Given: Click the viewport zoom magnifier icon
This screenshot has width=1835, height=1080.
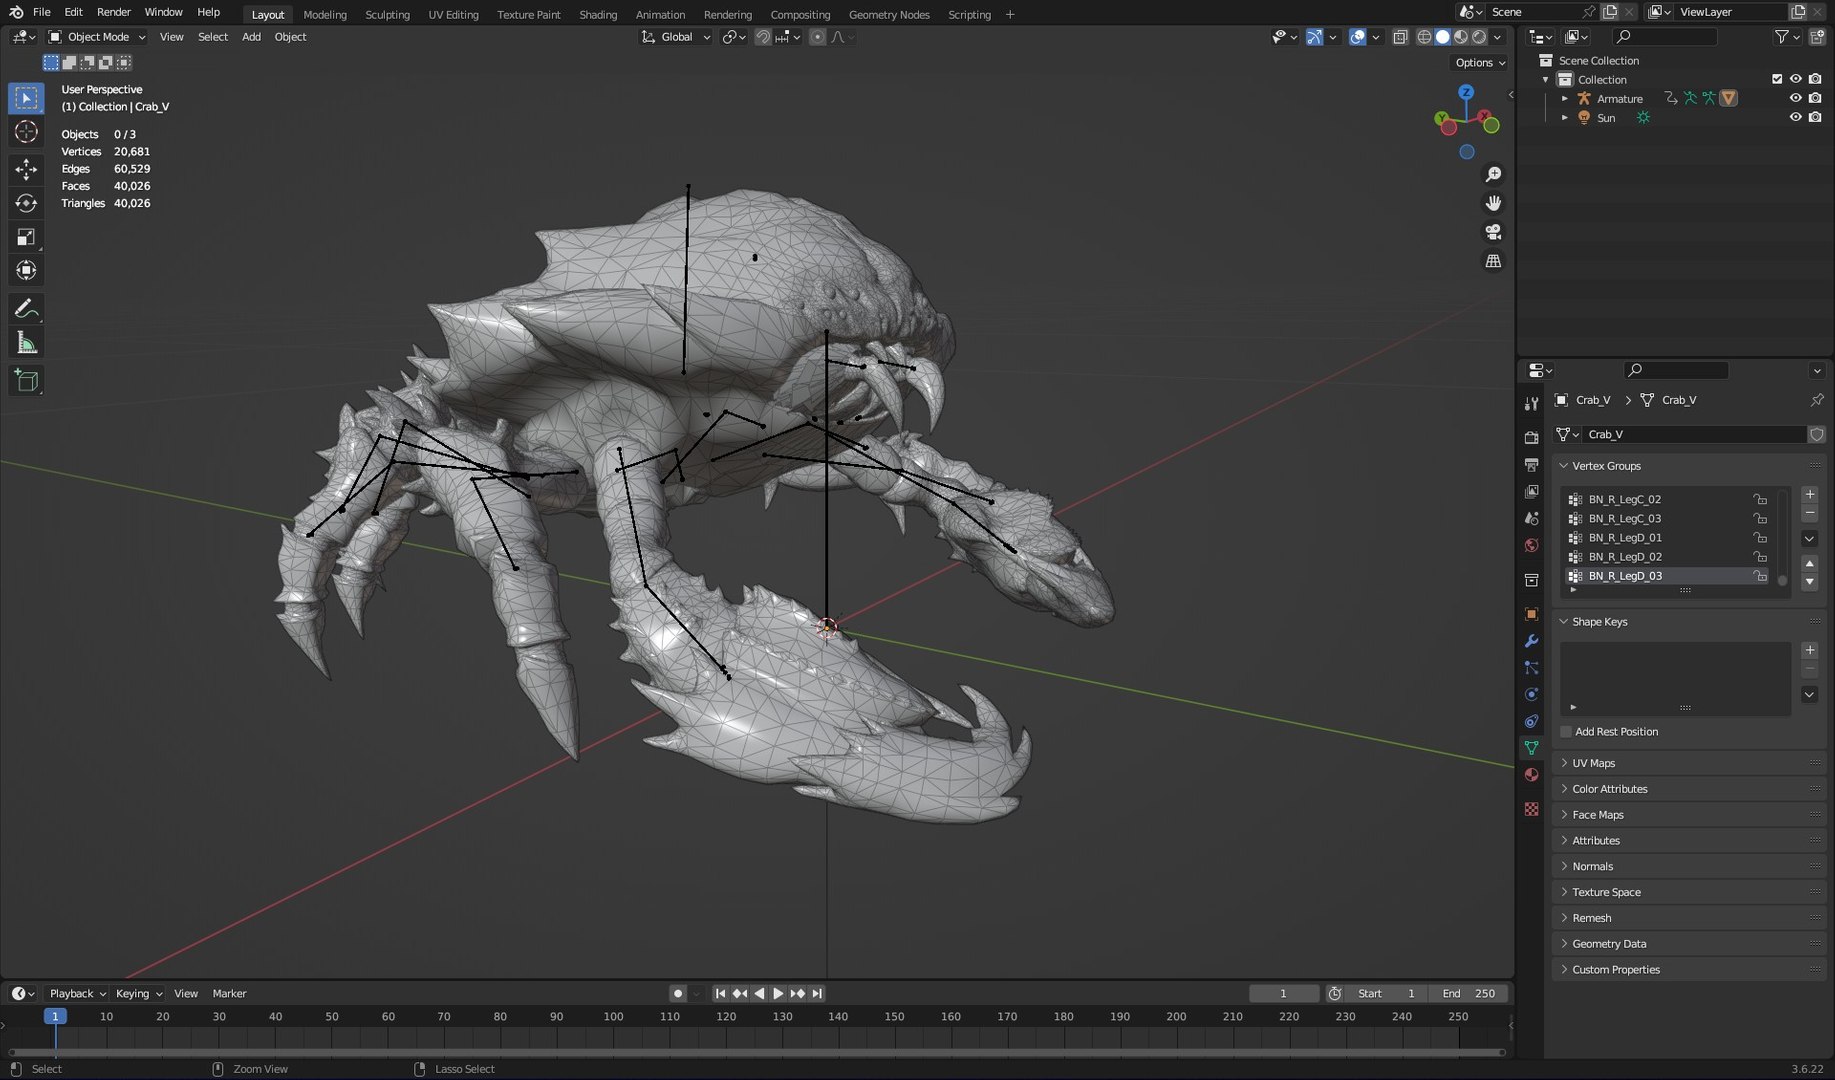Looking at the screenshot, I should [1493, 174].
